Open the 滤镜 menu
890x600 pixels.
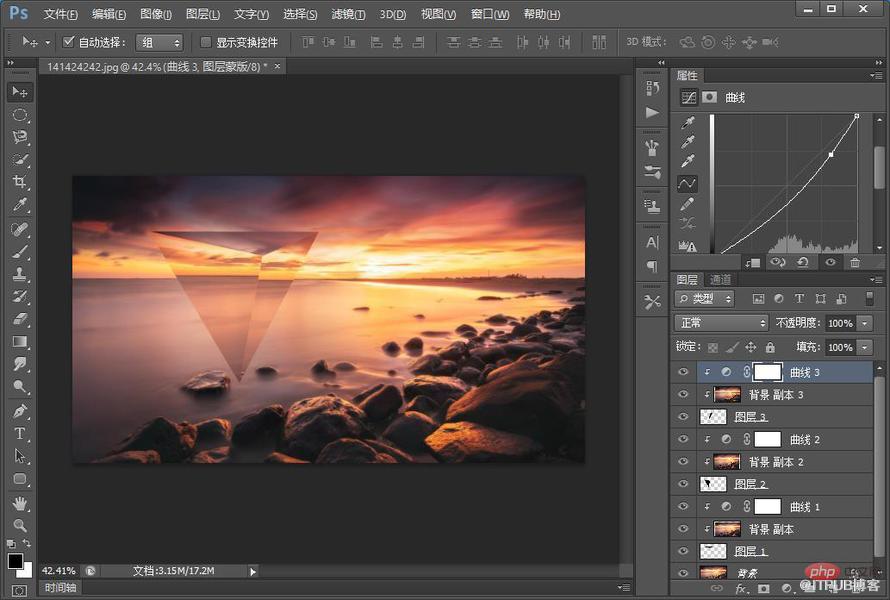(x=348, y=14)
